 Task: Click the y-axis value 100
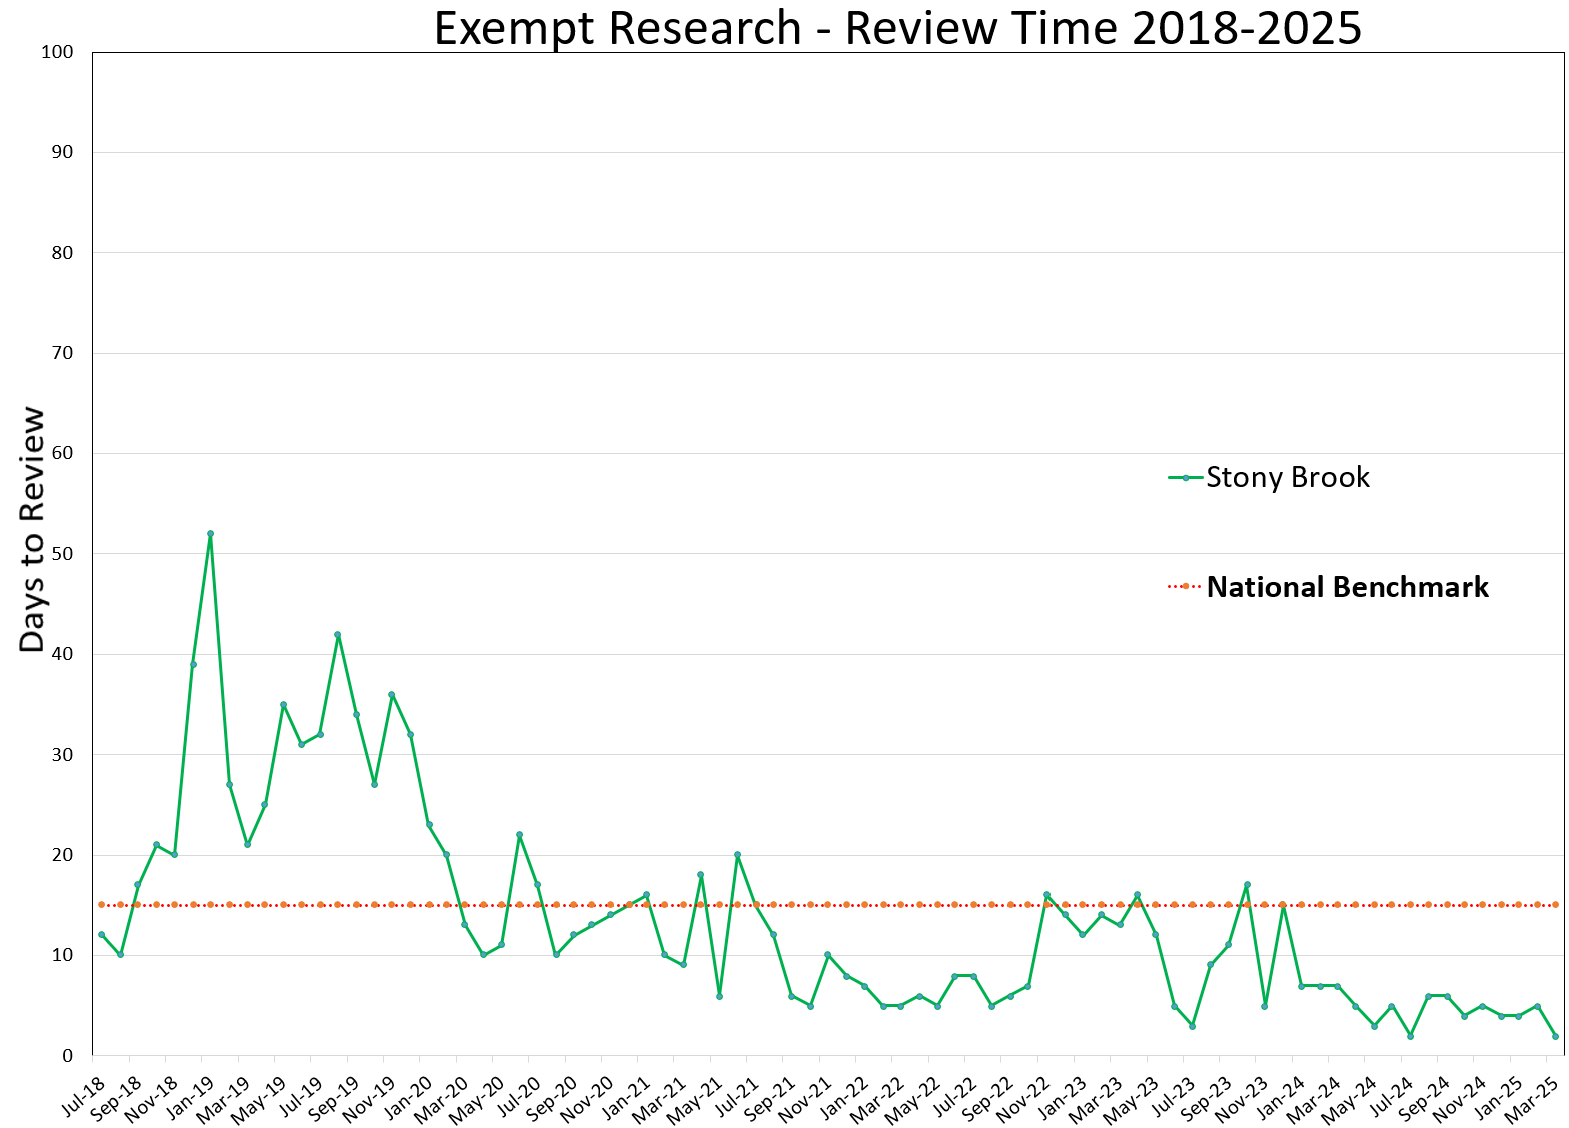(58, 52)
